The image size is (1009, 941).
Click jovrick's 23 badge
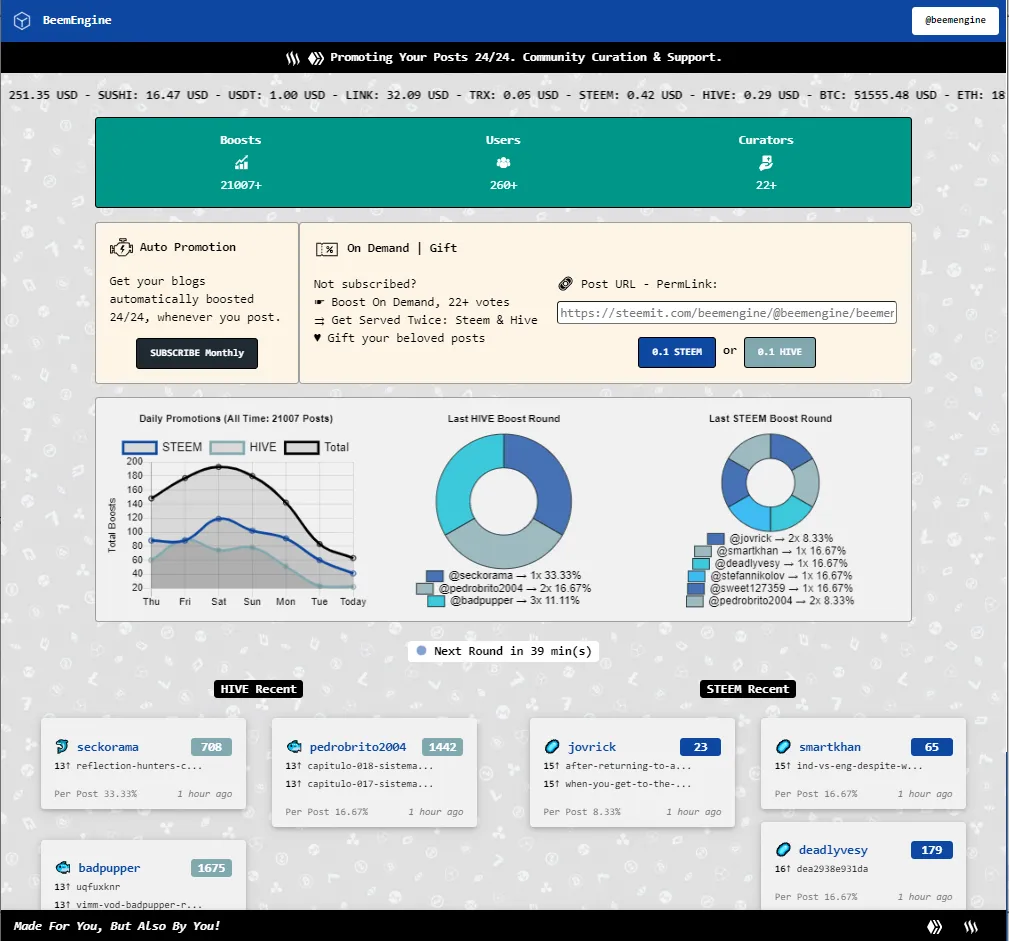click(700, 747)
